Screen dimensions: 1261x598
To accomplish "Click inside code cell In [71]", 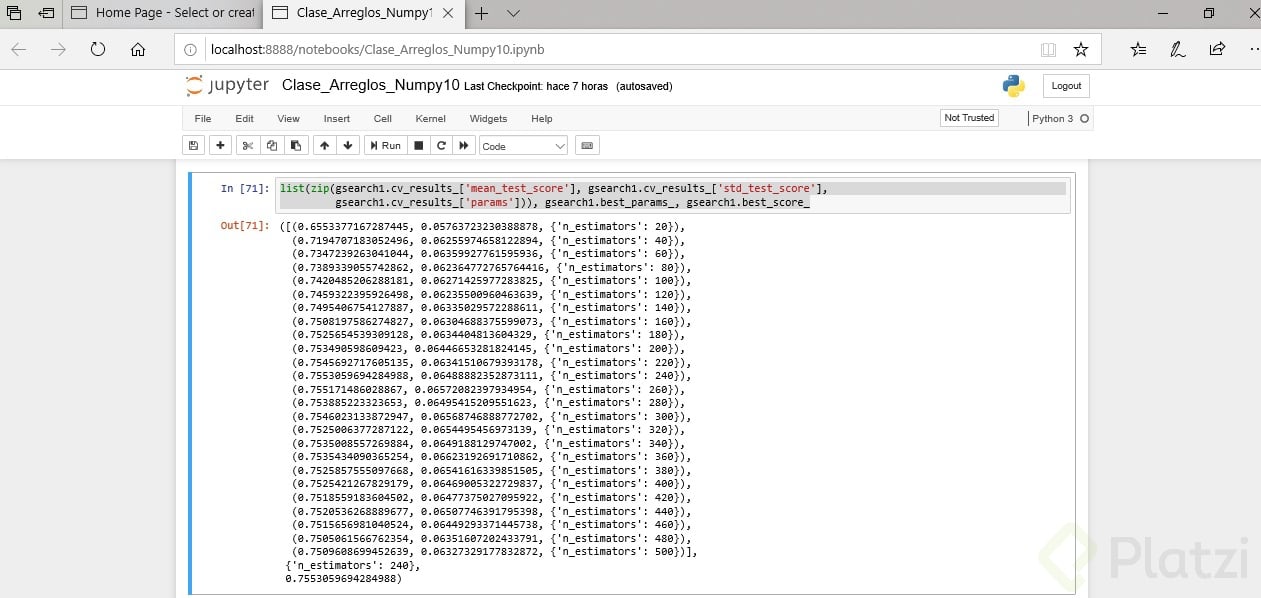I will tap(673, 195).
